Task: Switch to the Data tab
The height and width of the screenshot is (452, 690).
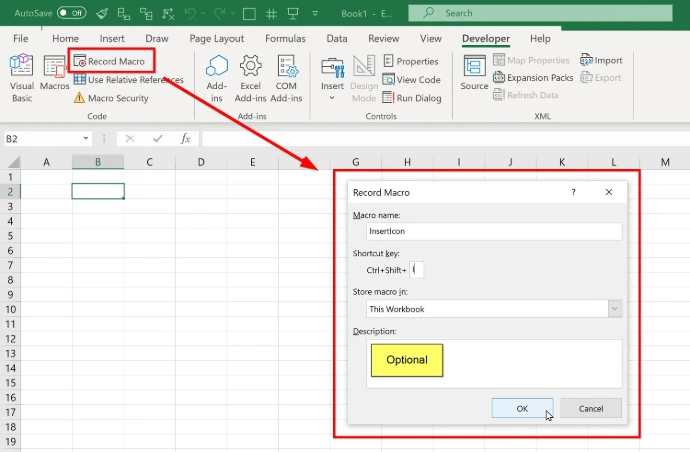Action: (337, 38)
